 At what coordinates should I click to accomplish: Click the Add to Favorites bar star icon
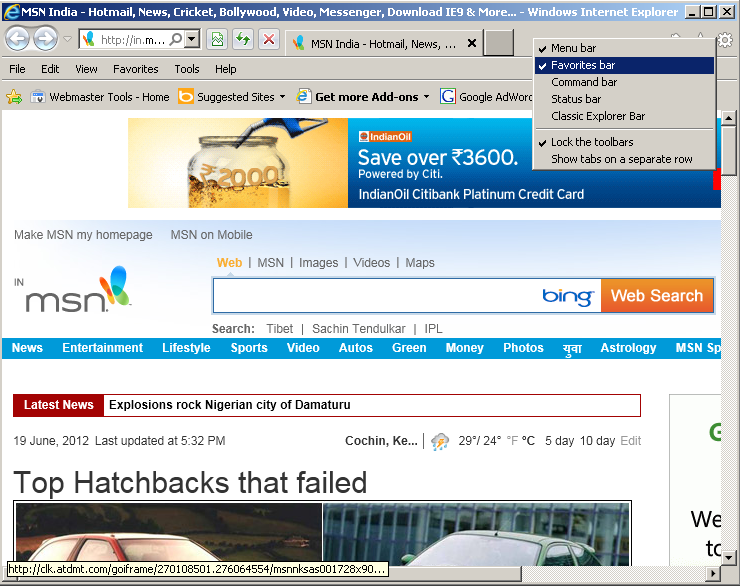(x=14, y=97)
